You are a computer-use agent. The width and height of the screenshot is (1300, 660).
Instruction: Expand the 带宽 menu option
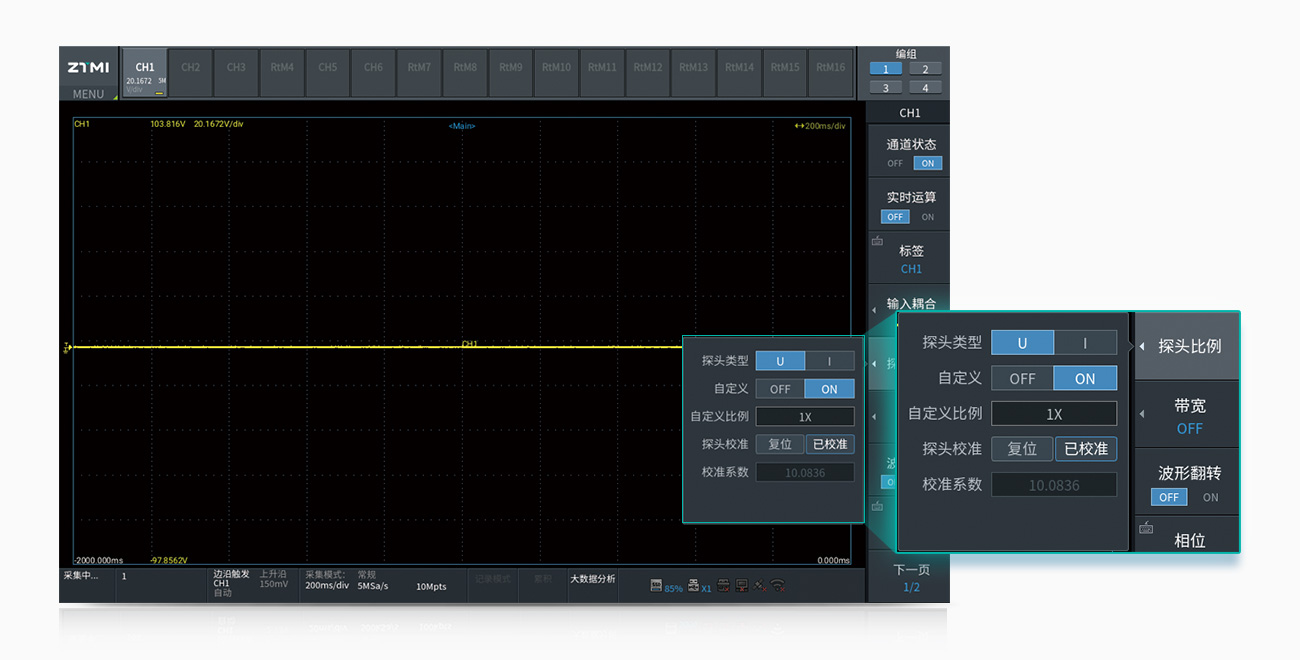1188,414
